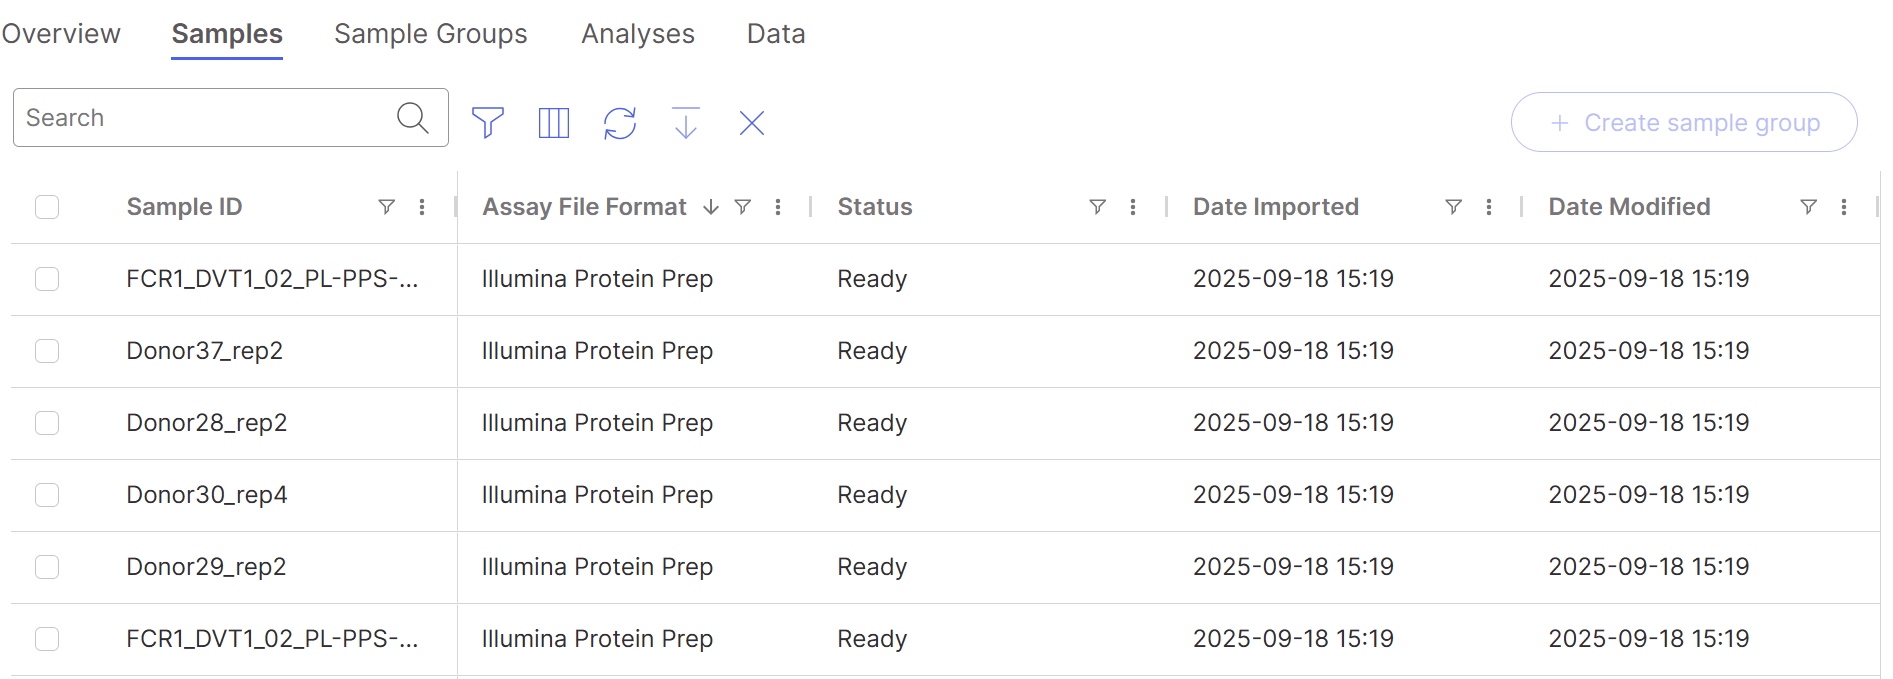Filter the Status column

[x=1097, y=206]
